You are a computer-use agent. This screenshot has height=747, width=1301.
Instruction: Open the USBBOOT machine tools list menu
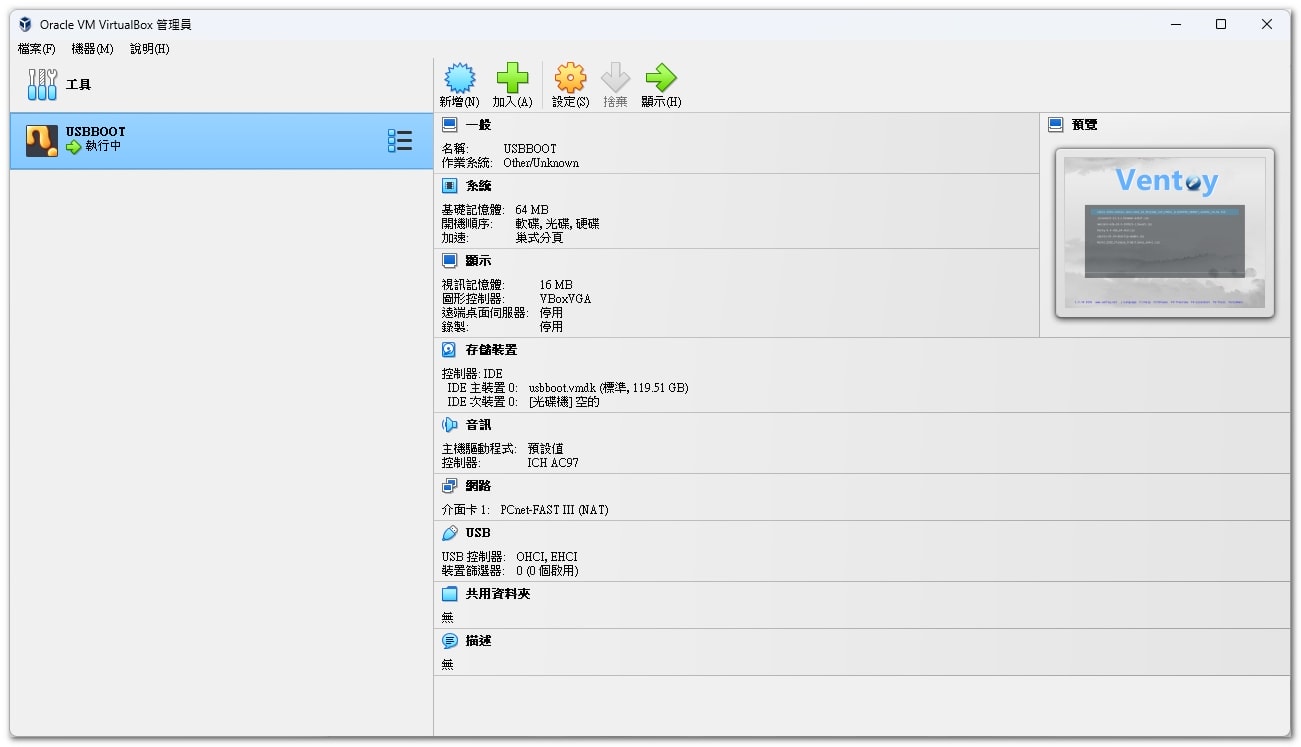click(x=400, y=141)
